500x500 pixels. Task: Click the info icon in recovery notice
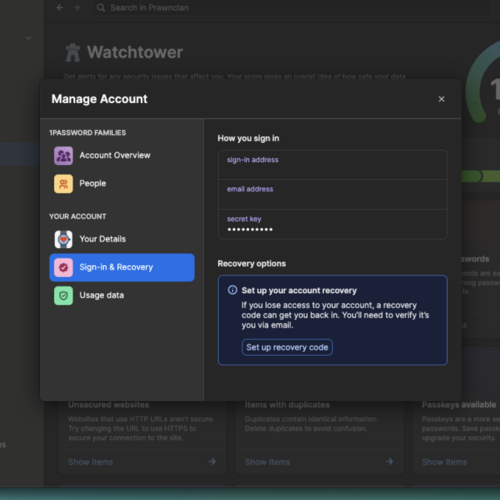[232, 290]
